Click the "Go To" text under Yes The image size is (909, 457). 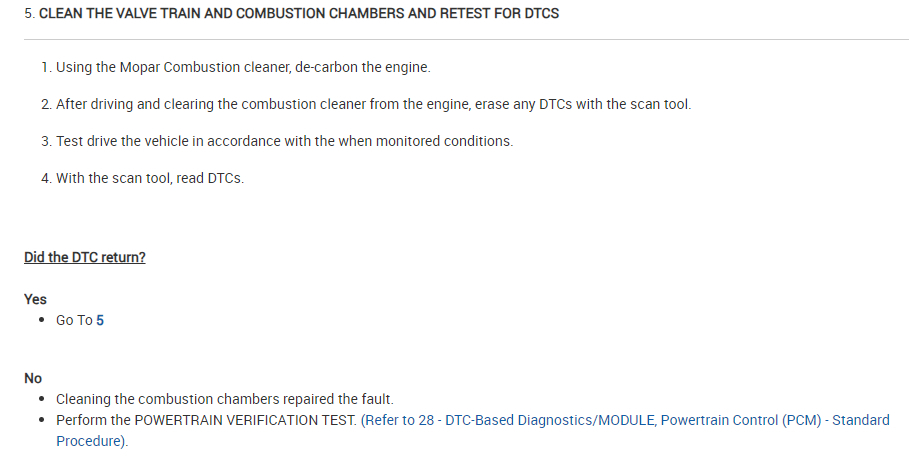pyautogui.click(x=74, y=320)
